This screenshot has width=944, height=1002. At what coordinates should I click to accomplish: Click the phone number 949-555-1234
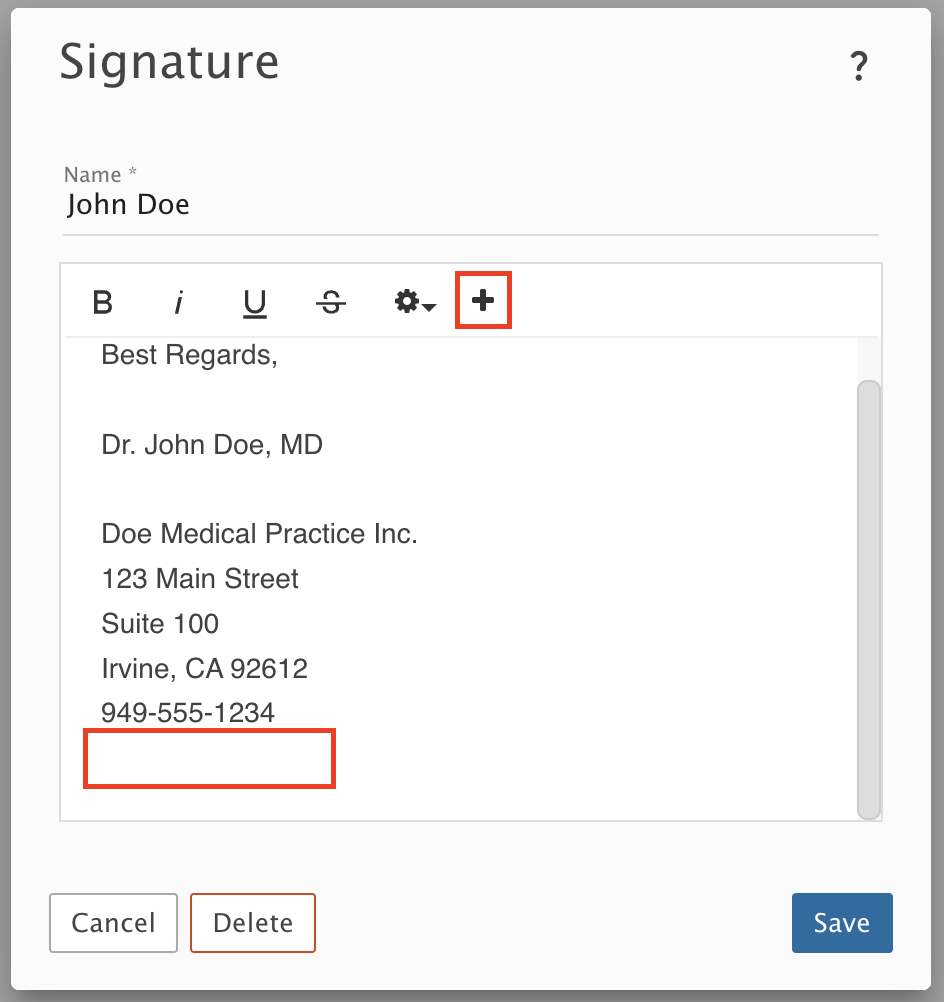(x=188, y=713)
